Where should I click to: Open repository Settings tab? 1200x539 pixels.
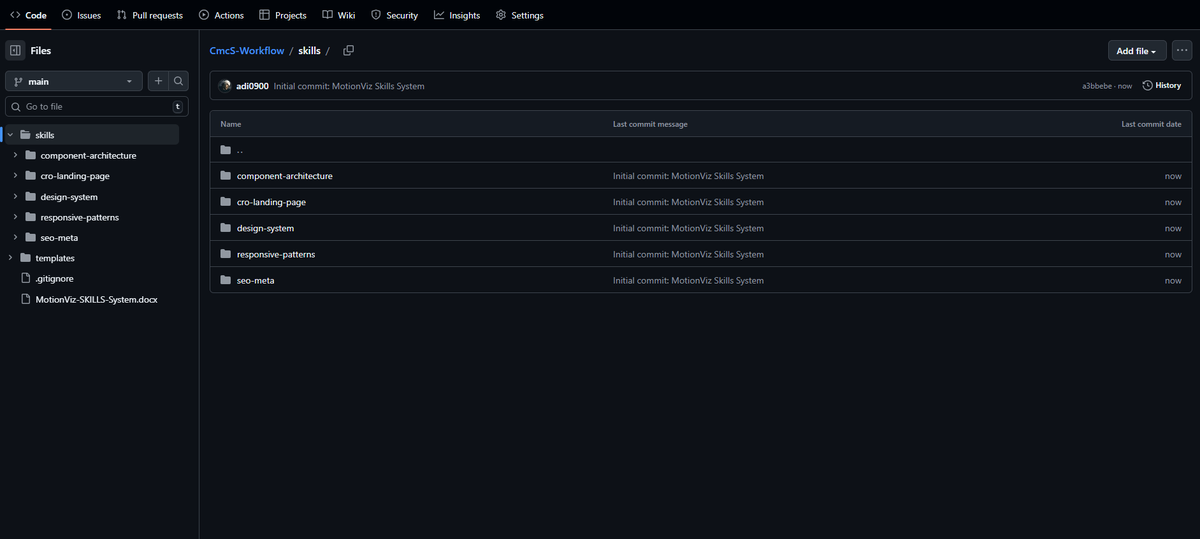point(520,15)
